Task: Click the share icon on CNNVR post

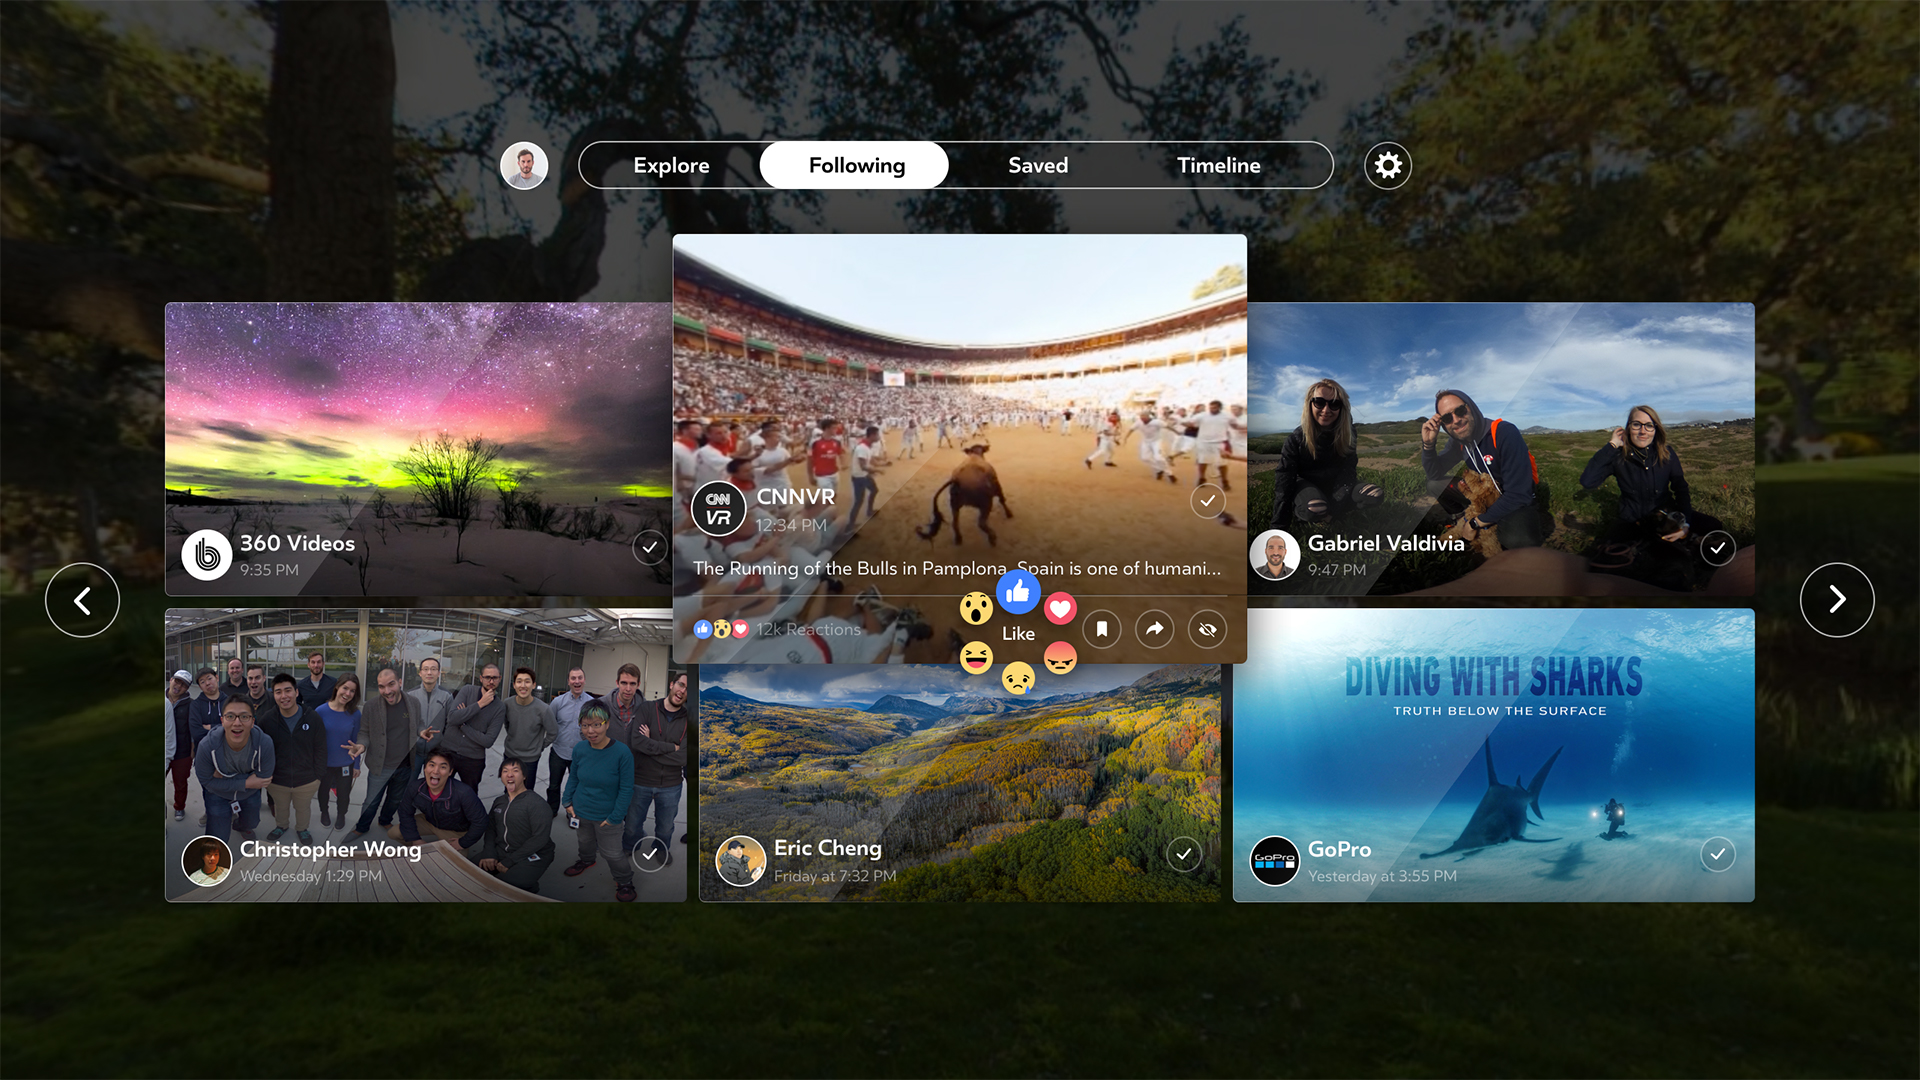Action: tap(1156, 628)
